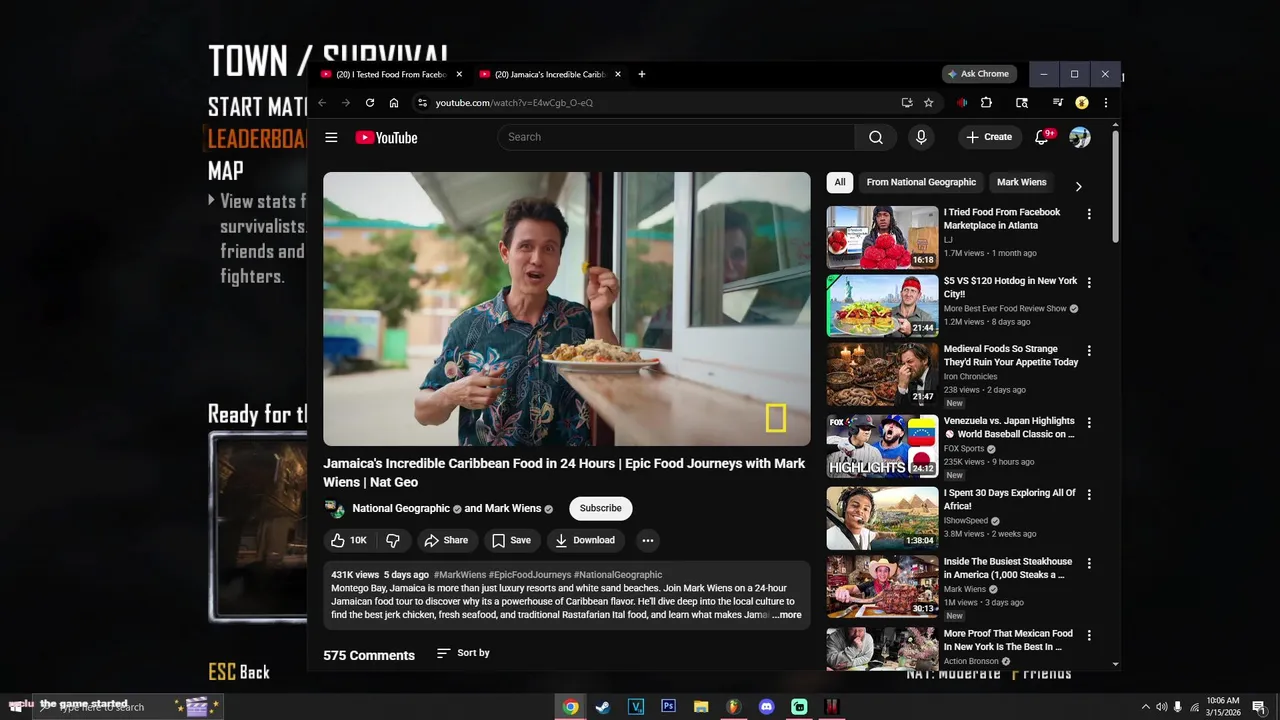Screen dimensions: 1280x720
Task: Open Windows notification center icon
Action: [x=1258, y=706]
